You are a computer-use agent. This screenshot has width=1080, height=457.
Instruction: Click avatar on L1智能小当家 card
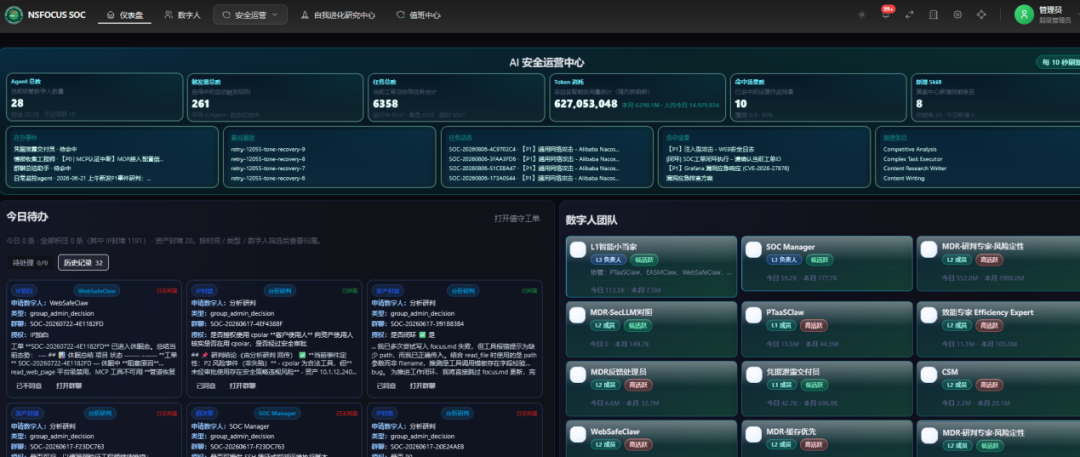pos(578,250)
